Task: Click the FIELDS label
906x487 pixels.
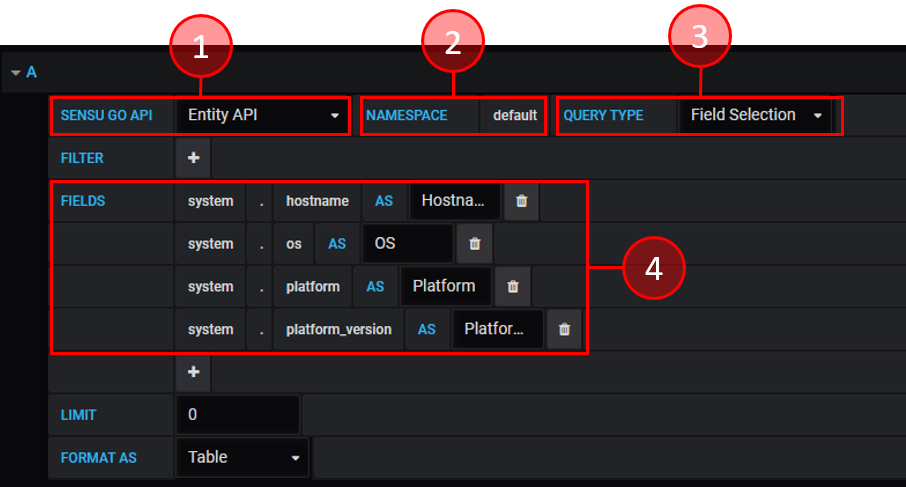Action: click(x=83, y=201)
